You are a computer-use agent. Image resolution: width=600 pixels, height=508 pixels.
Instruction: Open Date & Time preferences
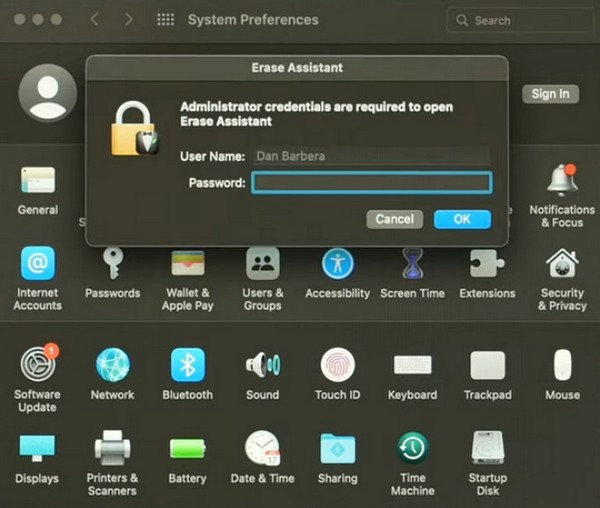(262, 448)
